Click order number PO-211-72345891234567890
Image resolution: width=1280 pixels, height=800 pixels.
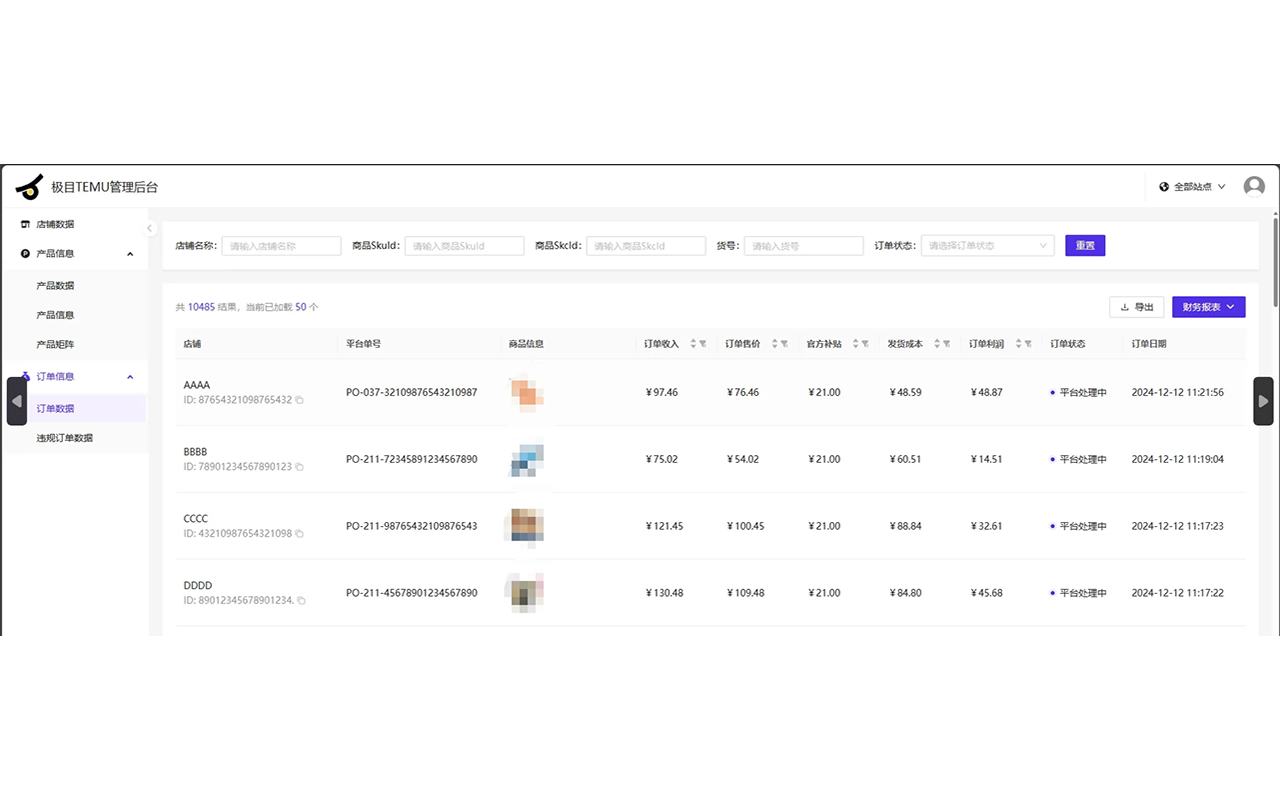tap(412, 460)
